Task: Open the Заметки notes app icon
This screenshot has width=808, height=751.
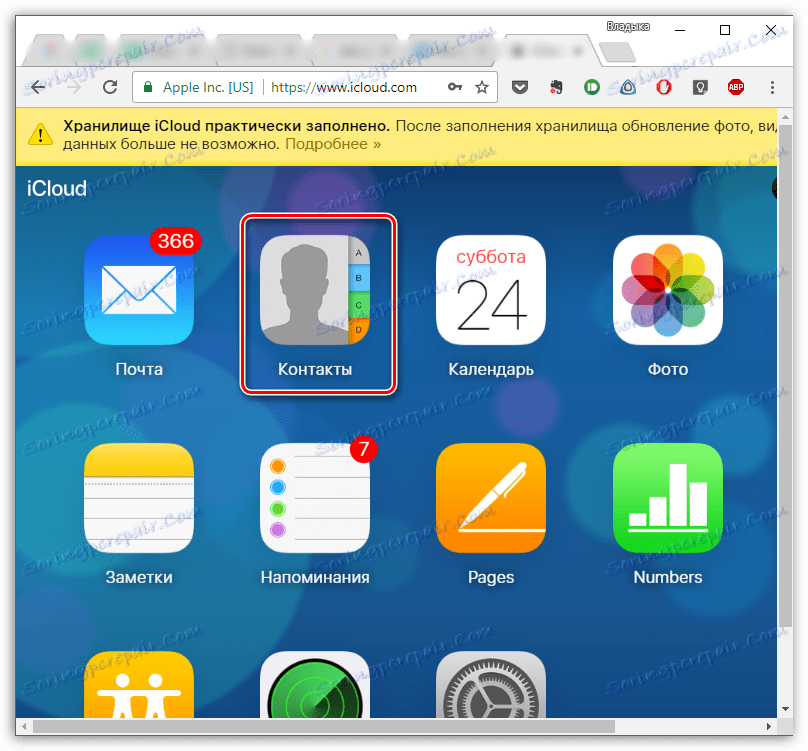Action: click(139, 498)
